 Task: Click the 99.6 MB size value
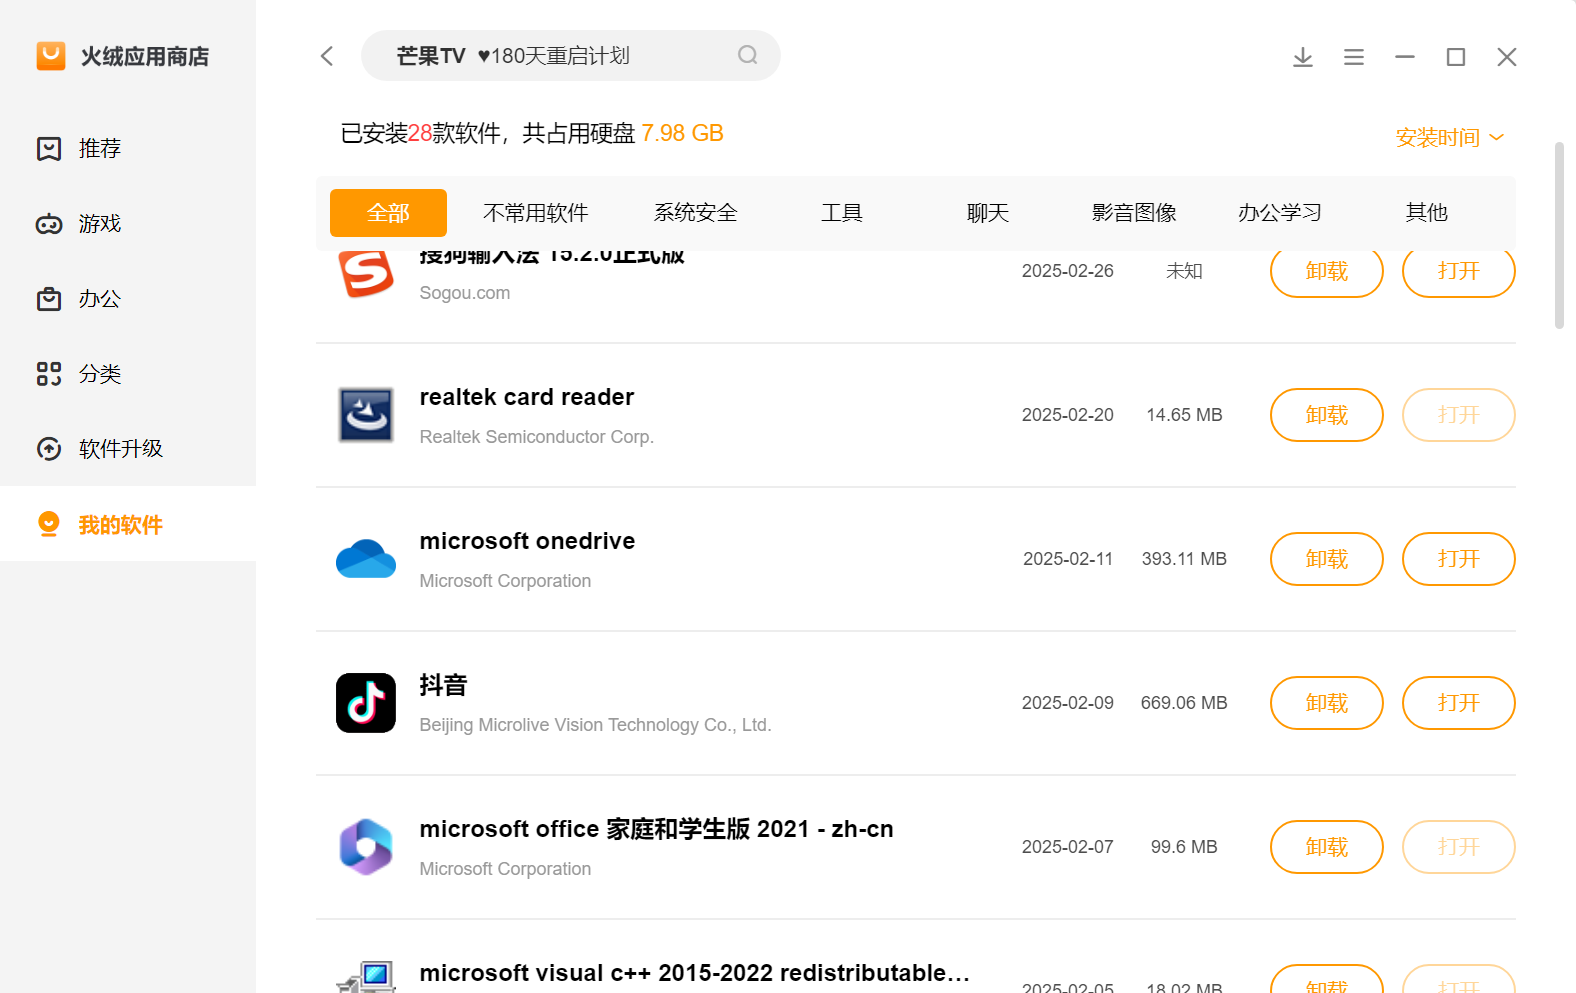[x=1184, y=847]
